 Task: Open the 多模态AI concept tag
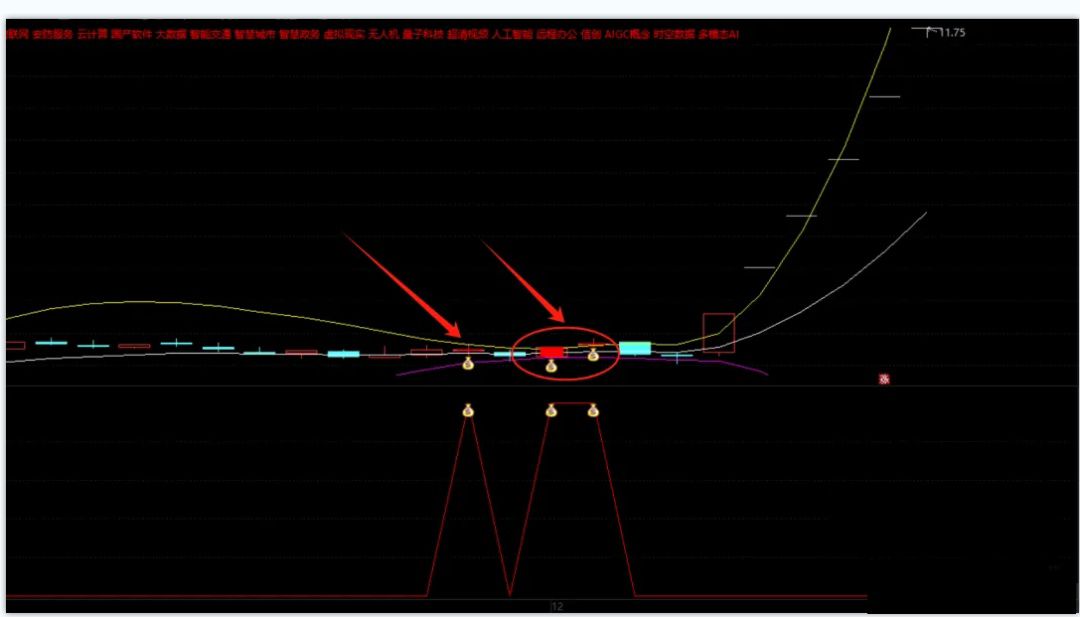(718, 34)
